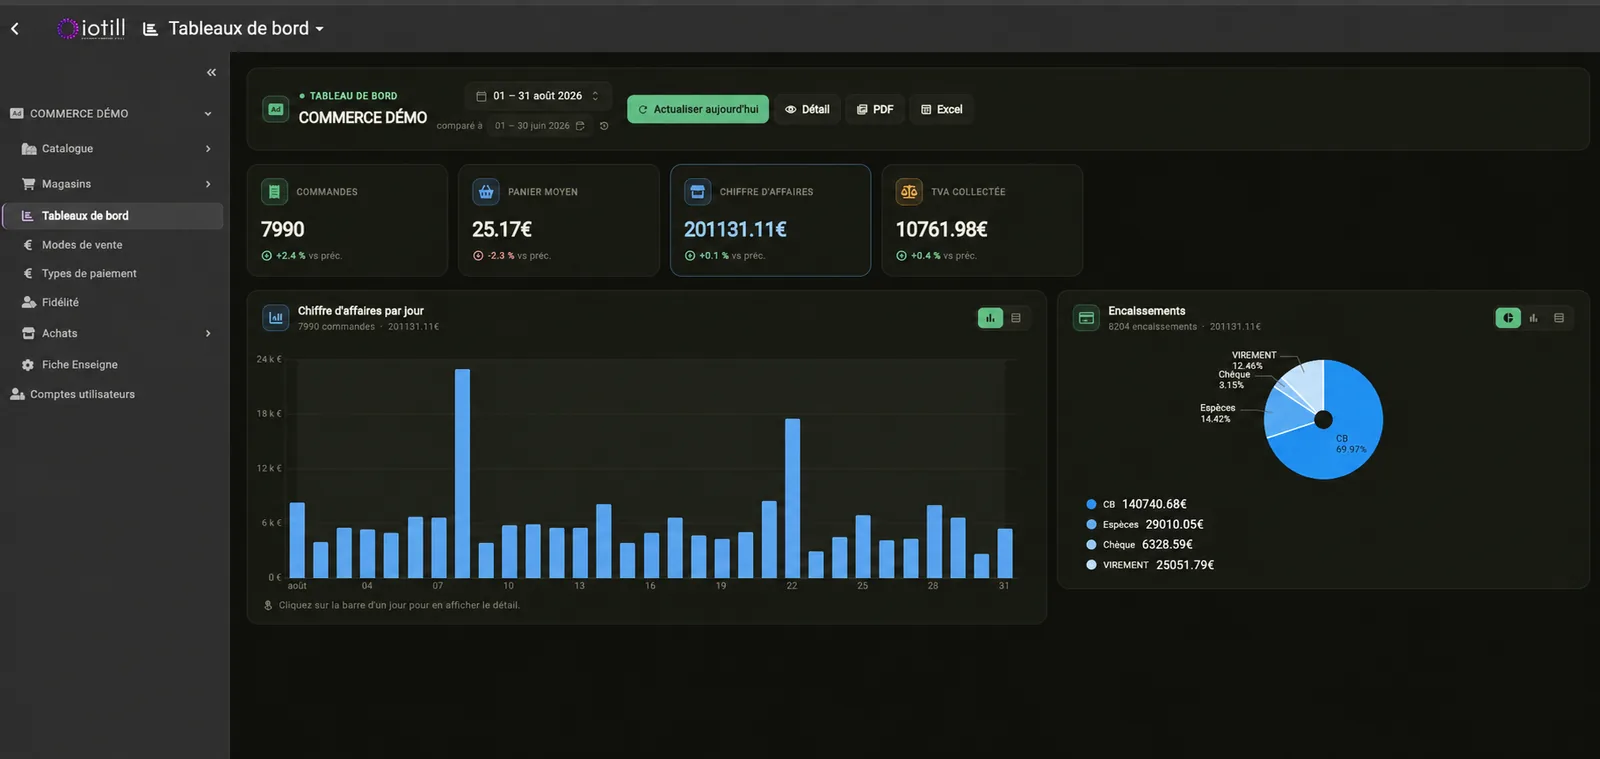Expand the Achats submenu
The height and width of the screenshot is (759, 1600).
tap(208, 334)
